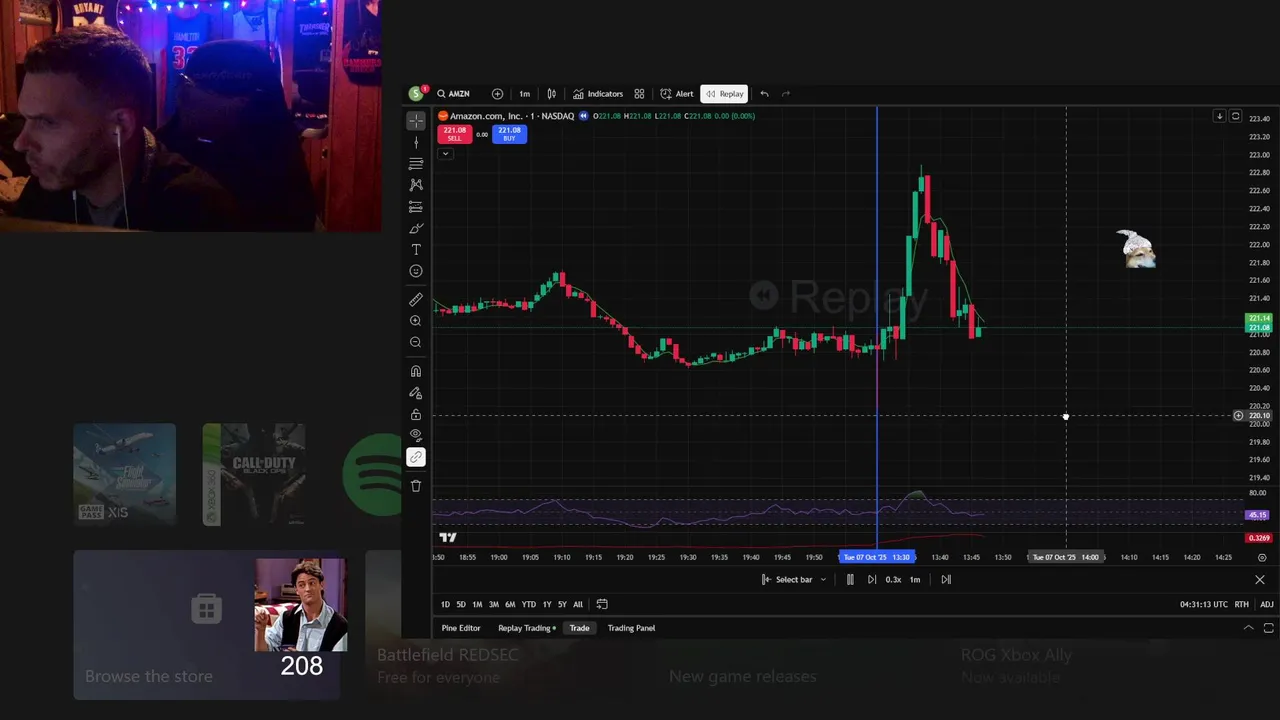Click the pane move-down arrow icon
This screenshot has width=1280, height=720.
(x=1219, y=116)
